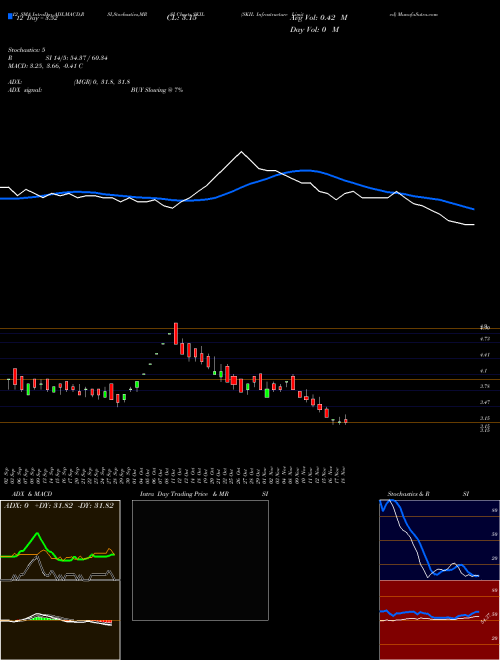
Task: Click the blue 12-day SMA legend square
Action: point(10,16)
